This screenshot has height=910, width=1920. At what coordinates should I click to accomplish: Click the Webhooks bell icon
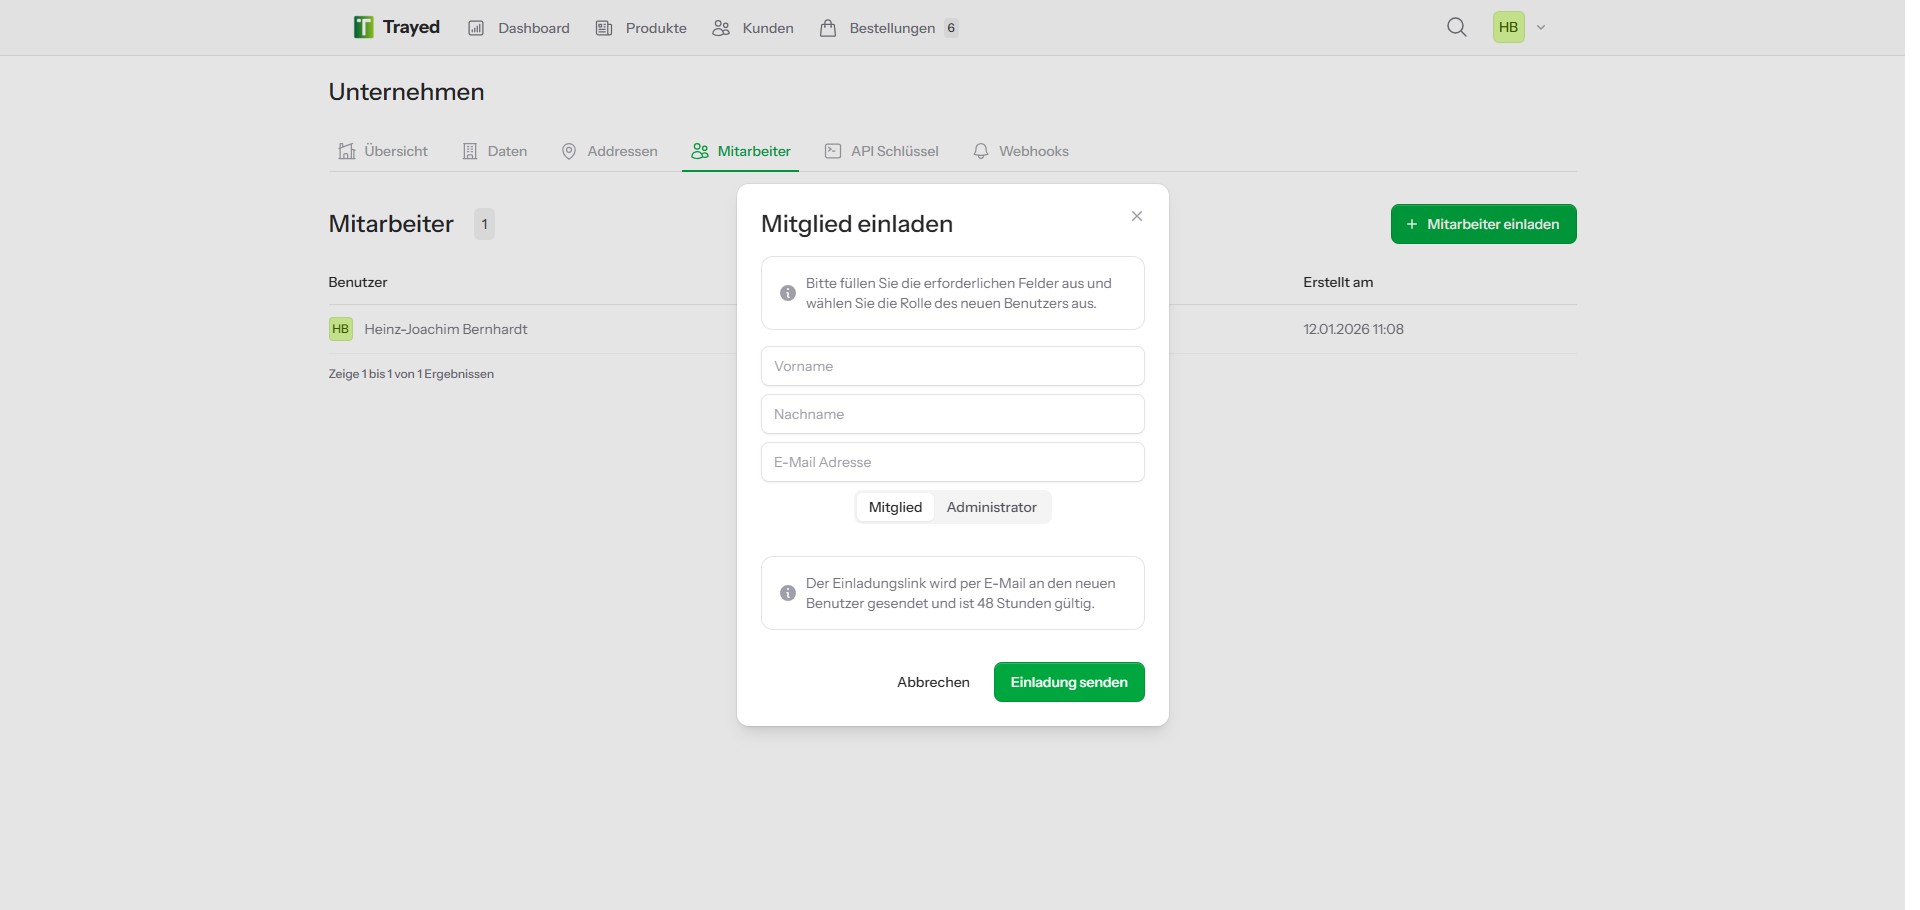point(981,151)
